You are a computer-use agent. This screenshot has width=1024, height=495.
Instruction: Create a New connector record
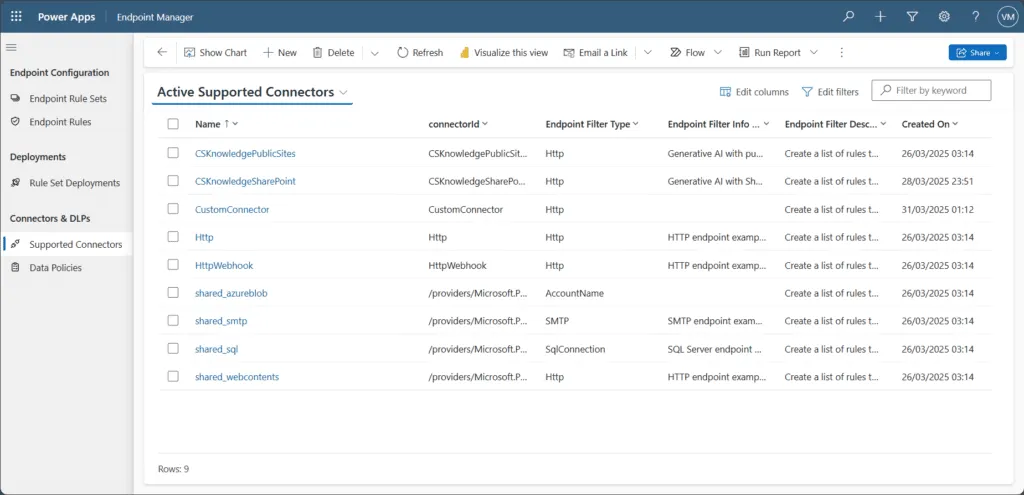(280, 53)
